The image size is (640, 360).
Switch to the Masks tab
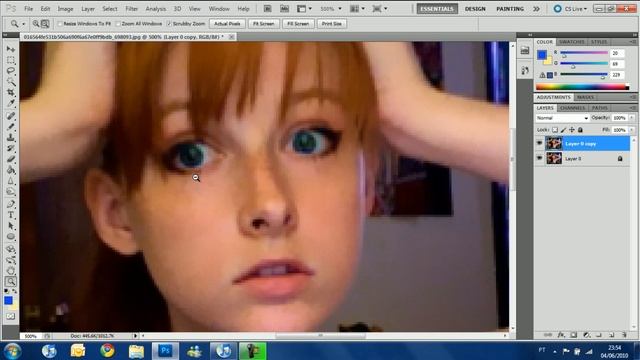coord(585,97)
